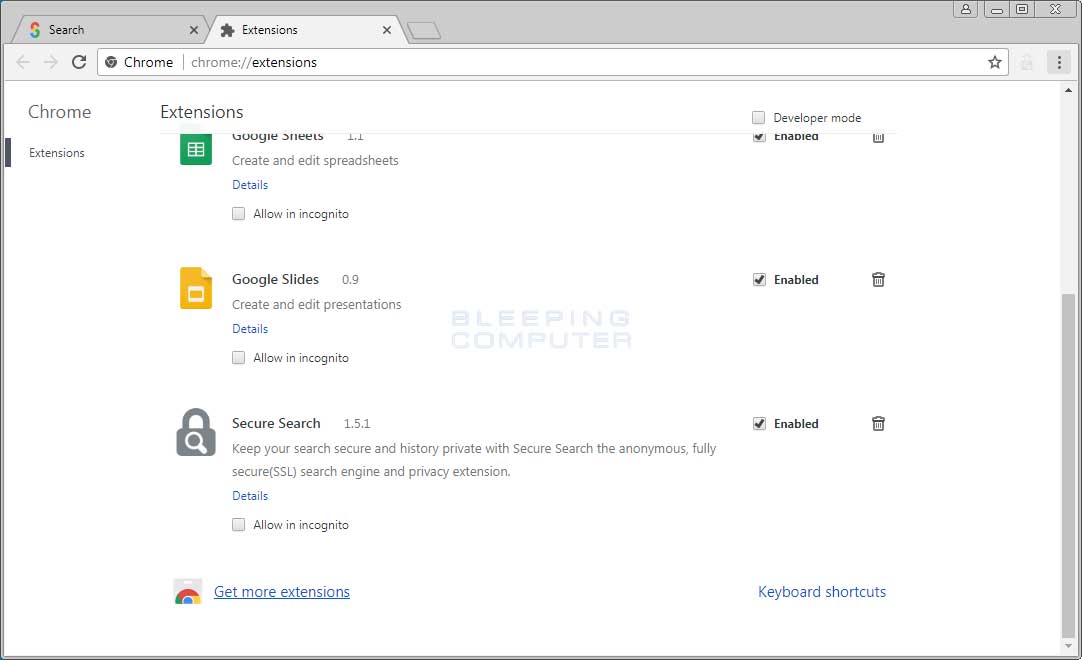Enable Developer mode checkbox
Screen dimensions: 1082x660
click(758, 117)
